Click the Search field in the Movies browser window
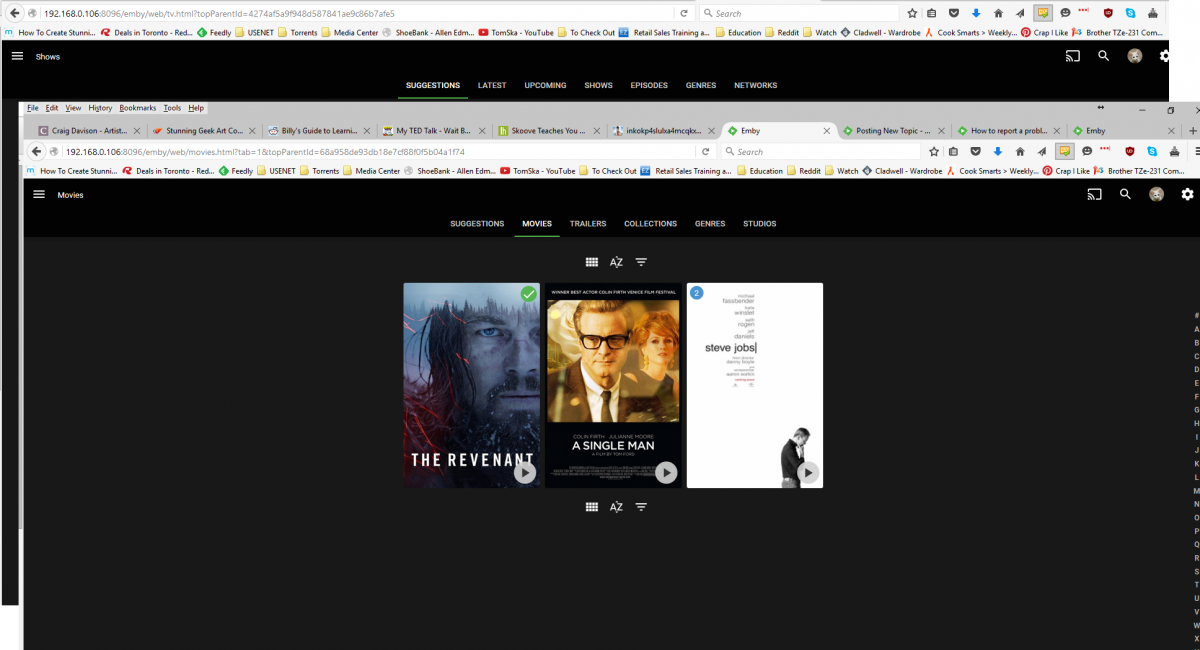The height and width of the screenshot is (650, 1200). pos(820,151)
